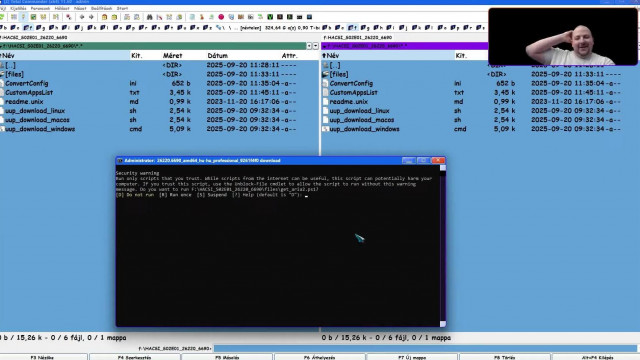Image resolution: width=640 pixels, height=360 pixels.
Task: Click the green V toolbar icon
Action: [270, 17]
